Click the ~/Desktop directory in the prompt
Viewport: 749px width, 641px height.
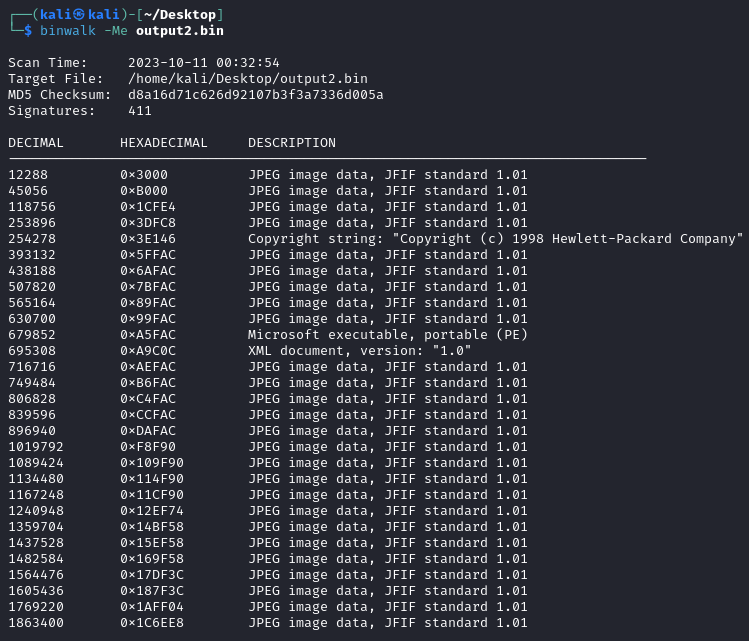pyautogui.click(x=184, y=14)
